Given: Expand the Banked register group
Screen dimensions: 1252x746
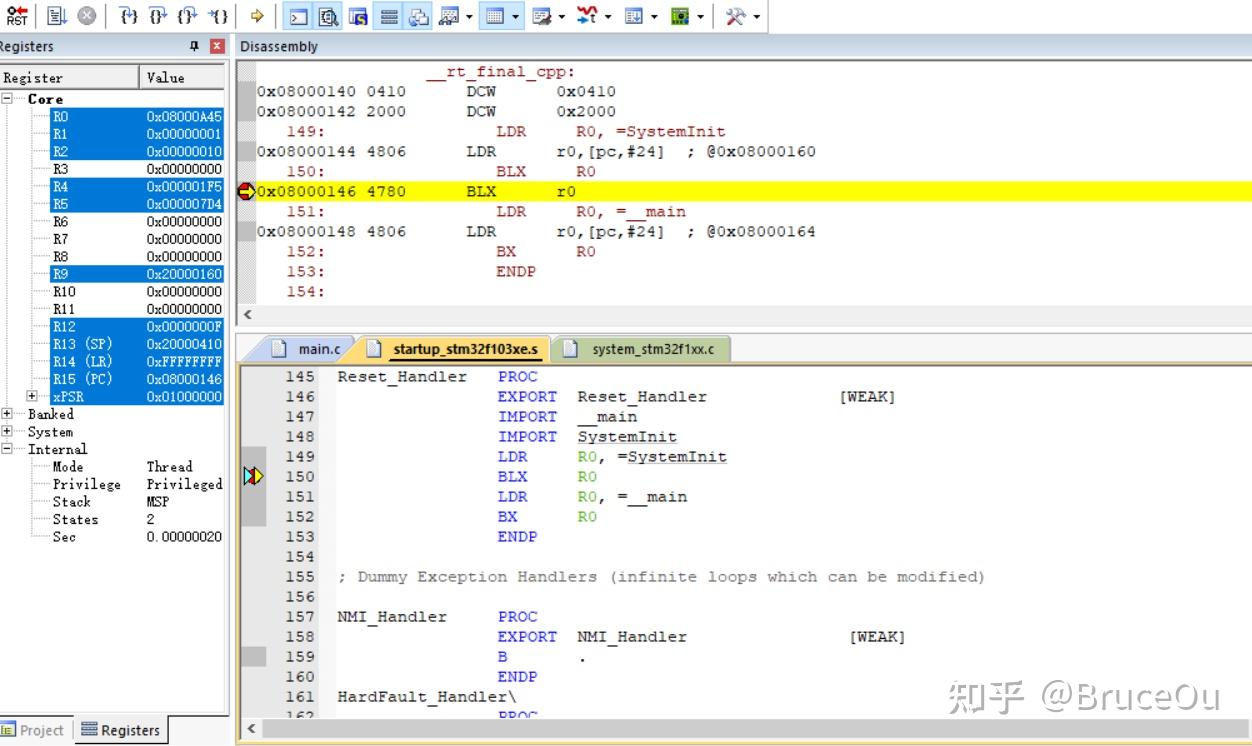Looking at the screenshot, I should click(x=8, y=414).
